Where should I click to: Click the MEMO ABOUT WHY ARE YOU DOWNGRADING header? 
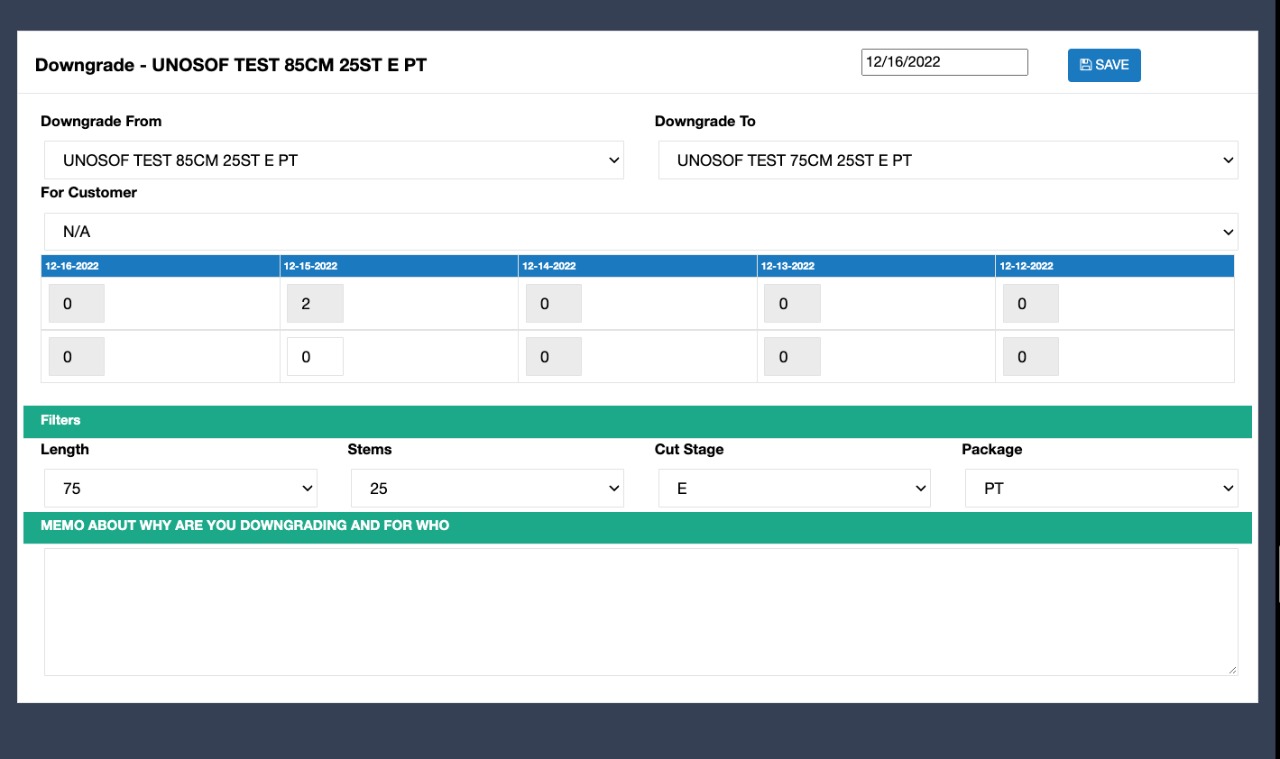(x=638, y=527)
